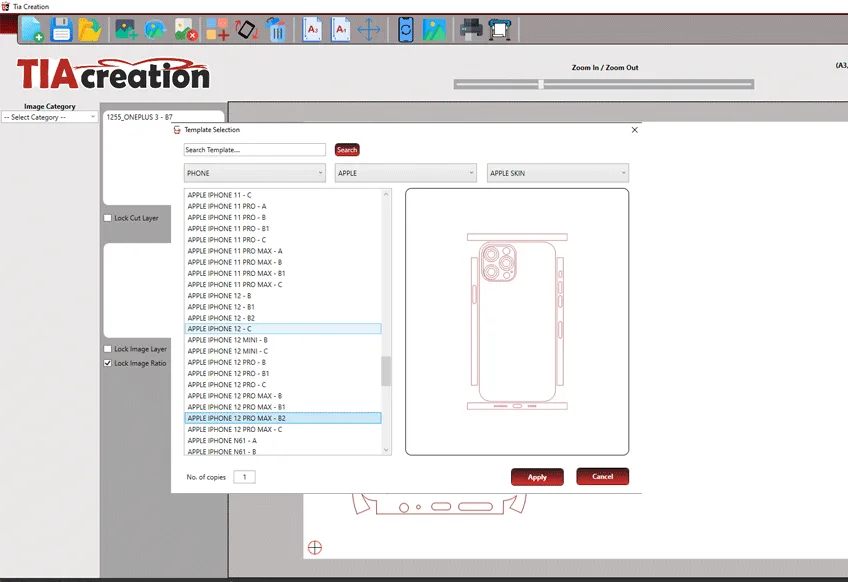Click the replace image icon with circular arrow
This screenshot has width=848, height=582.
coord(155,29)
